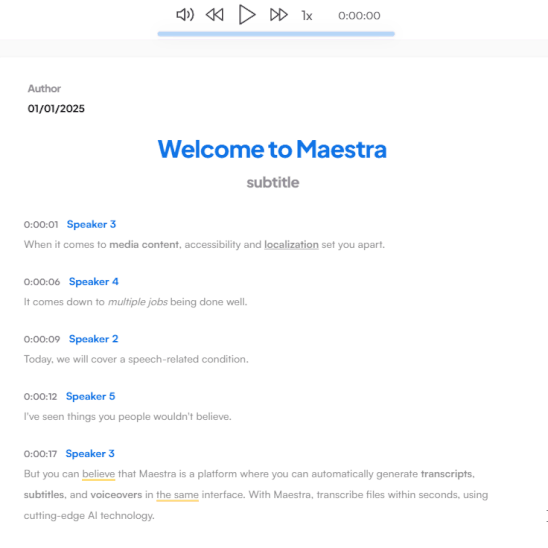Open the Speaker 2 label
Viewport: 548px width, 548px height.
pyautogui.click(x=94, y=339)
